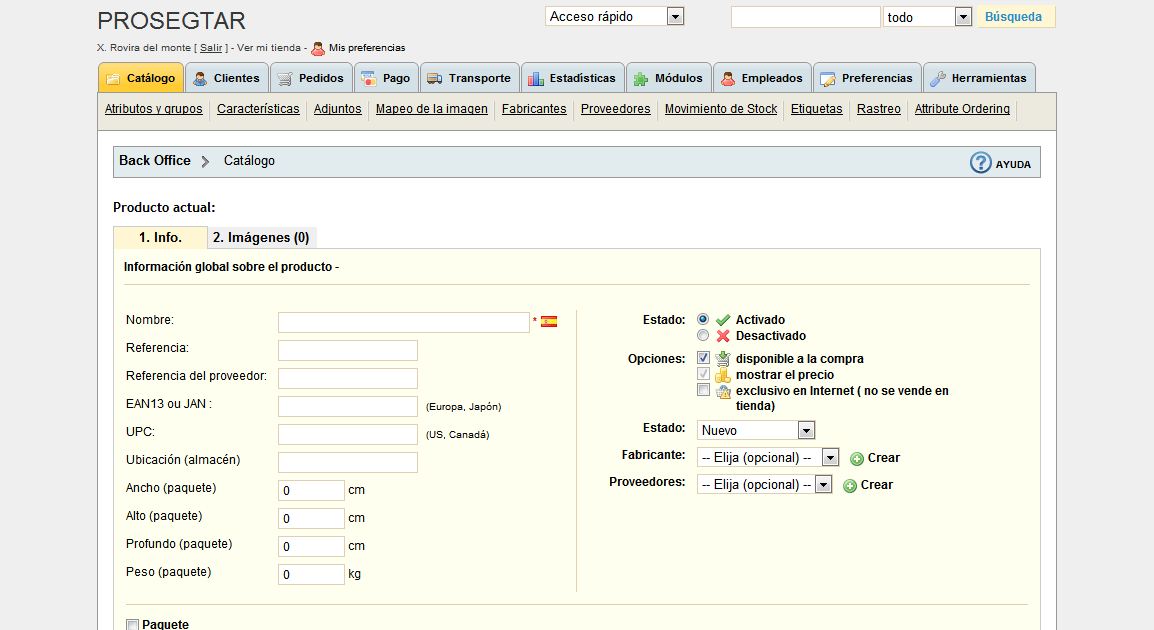Viewport: 1154px width, 630px height.
Task: Click the Spanish flag language icon
Action: click(x=549, y=322)
